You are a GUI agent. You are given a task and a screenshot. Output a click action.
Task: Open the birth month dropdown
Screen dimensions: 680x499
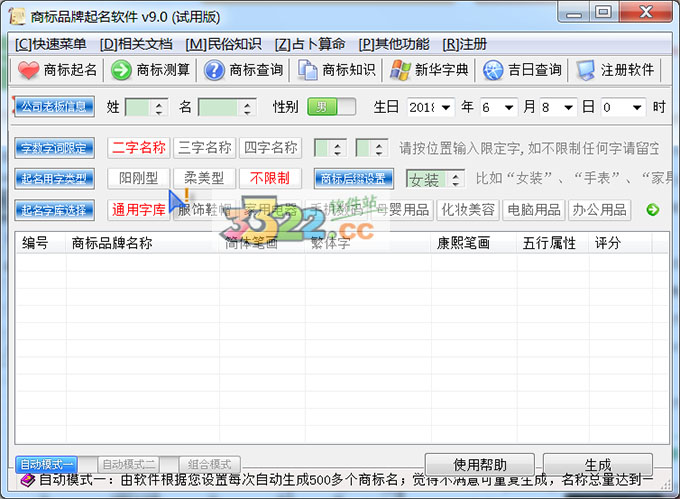(509, 107)
